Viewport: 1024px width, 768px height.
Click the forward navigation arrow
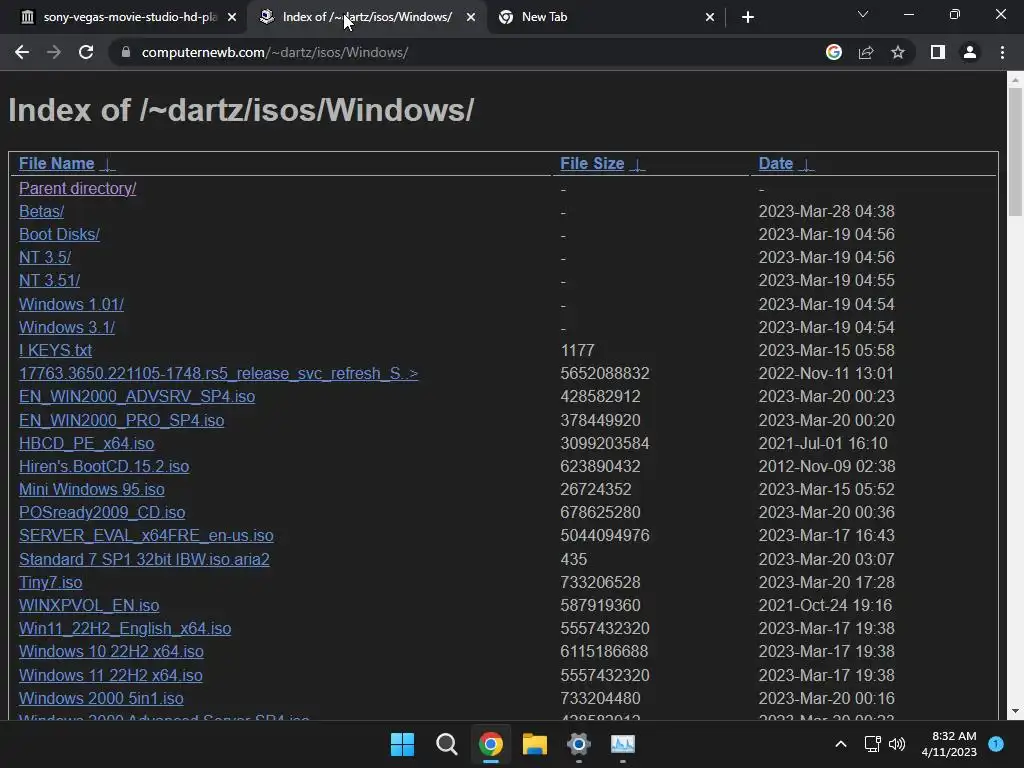pyautogui.click(x=54, y=52)
